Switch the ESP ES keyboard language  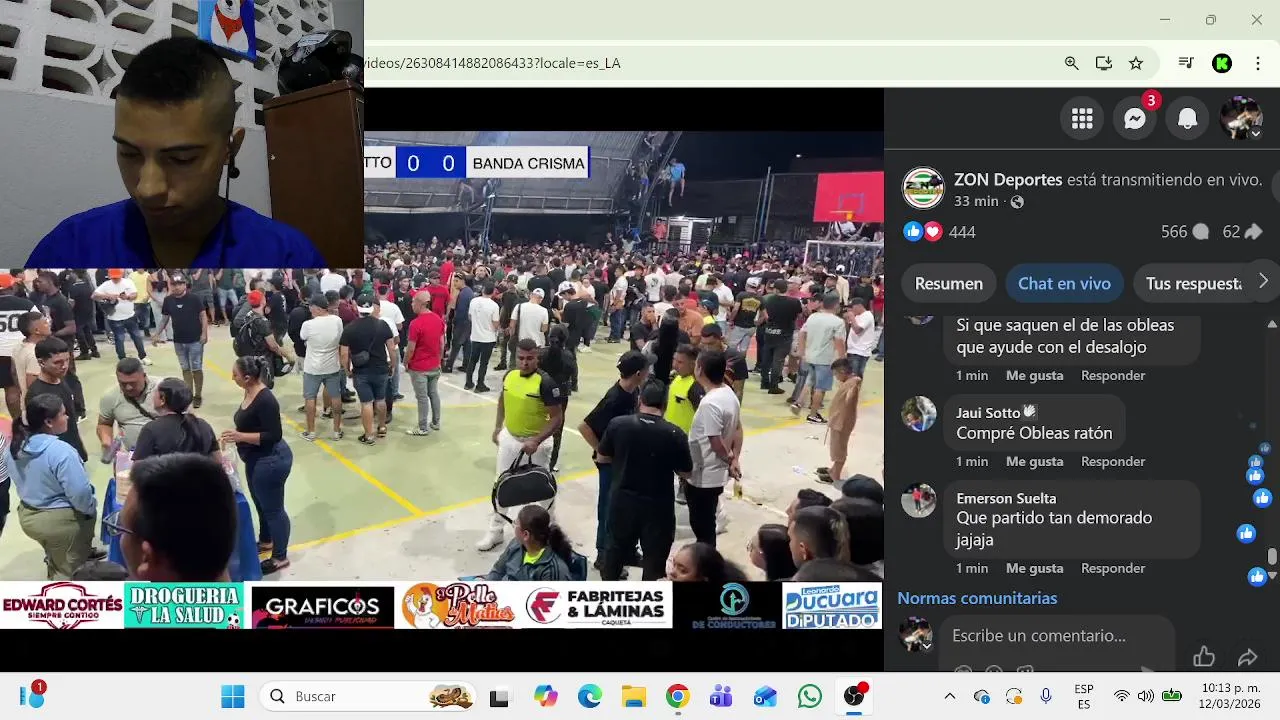pos(1084,697)
